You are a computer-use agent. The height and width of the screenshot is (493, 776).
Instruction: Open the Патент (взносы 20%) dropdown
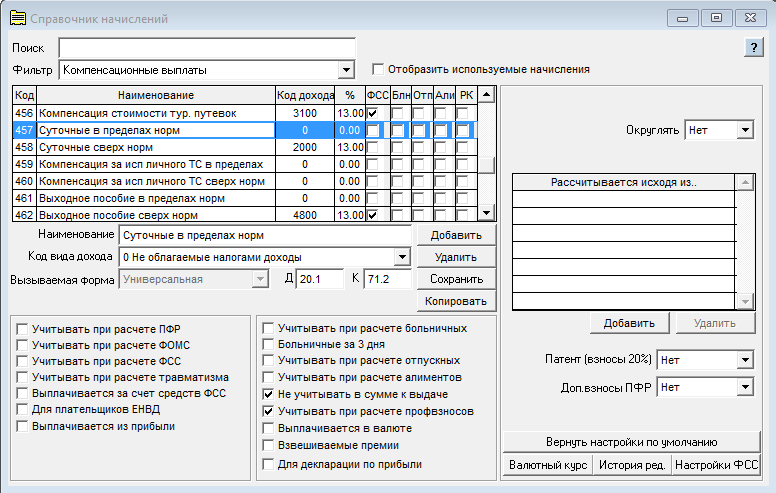[x=745, y=360]
